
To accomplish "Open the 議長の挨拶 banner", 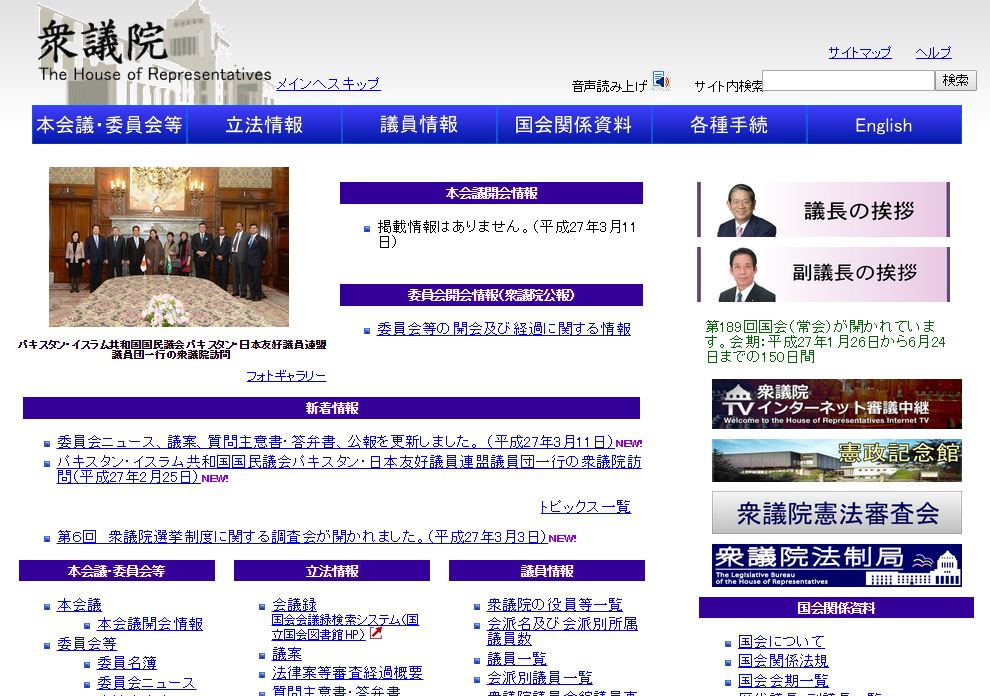I will tap(823, 210).
